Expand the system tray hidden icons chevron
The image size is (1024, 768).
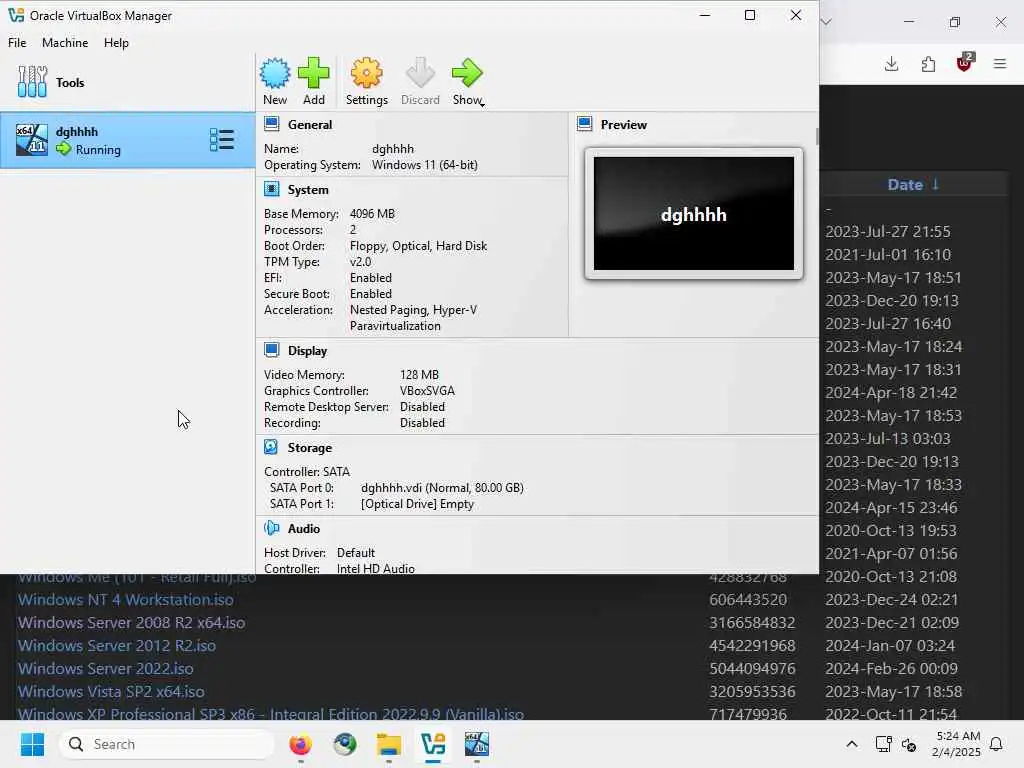[x=852, y=744]
